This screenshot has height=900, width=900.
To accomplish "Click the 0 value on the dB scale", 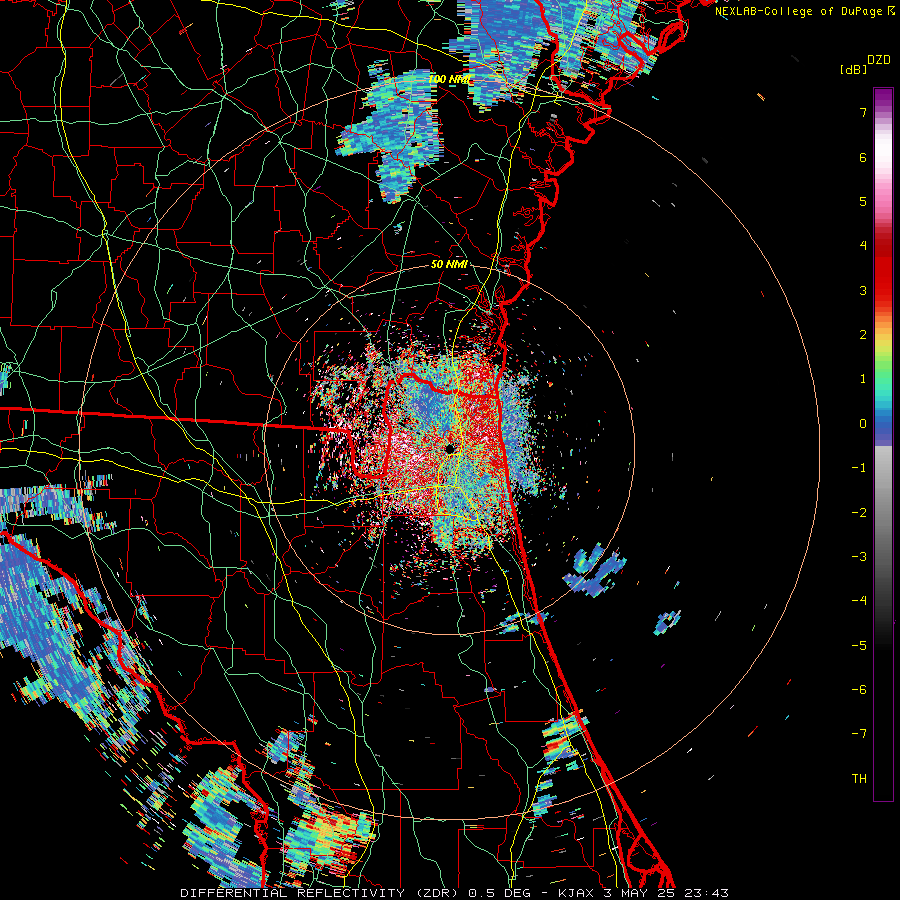I will pos(863,424).
